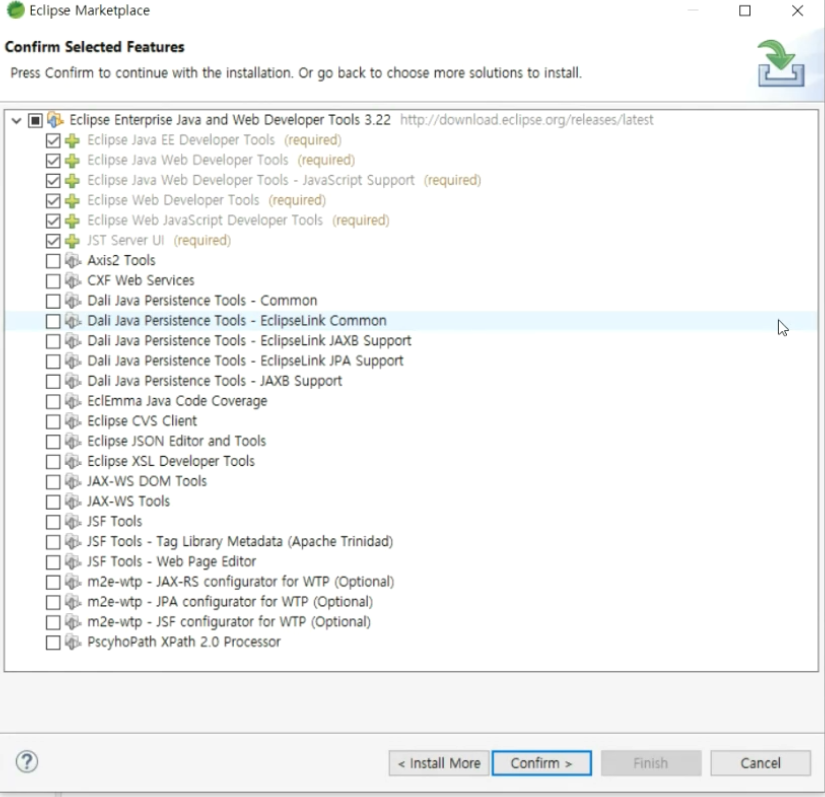Click the disabled Finish button
The image size is (825, 797).
click(x=651, y=763)
